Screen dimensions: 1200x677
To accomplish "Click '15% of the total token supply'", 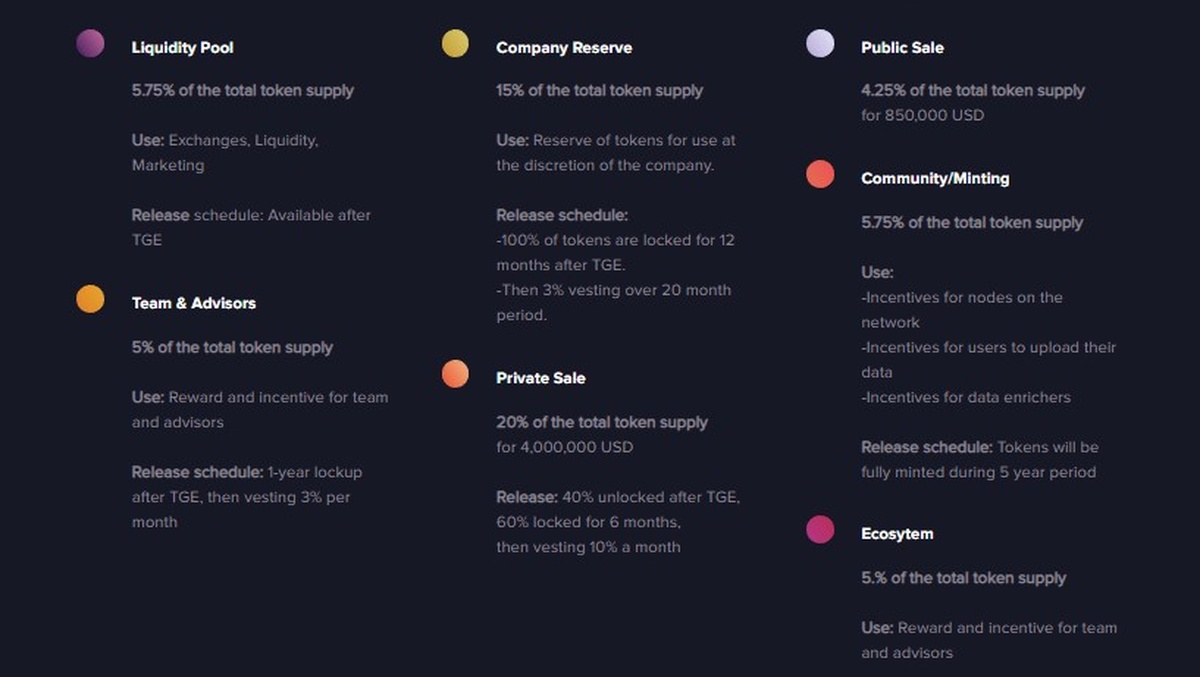I will tap(599, 90).
